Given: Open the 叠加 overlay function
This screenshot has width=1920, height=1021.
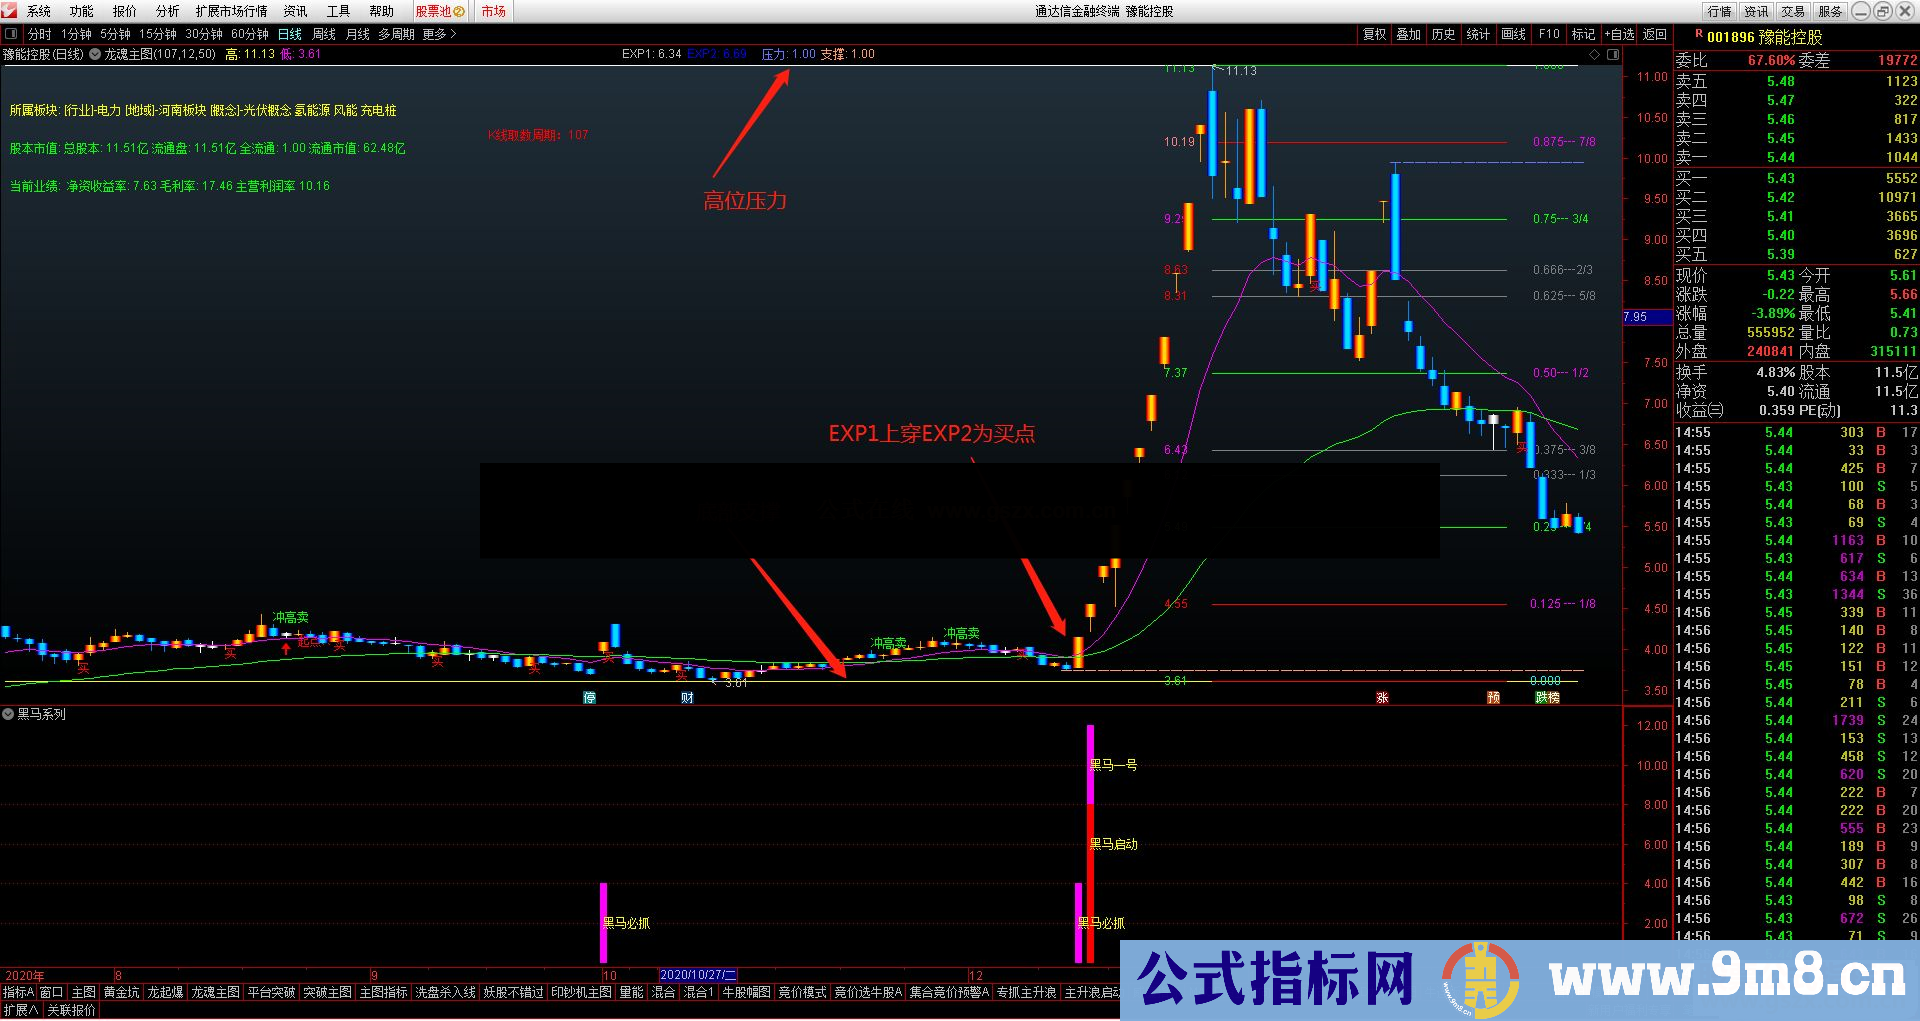Looking at the screenshot, I should pyautogui.click(x=1408, y=33).
